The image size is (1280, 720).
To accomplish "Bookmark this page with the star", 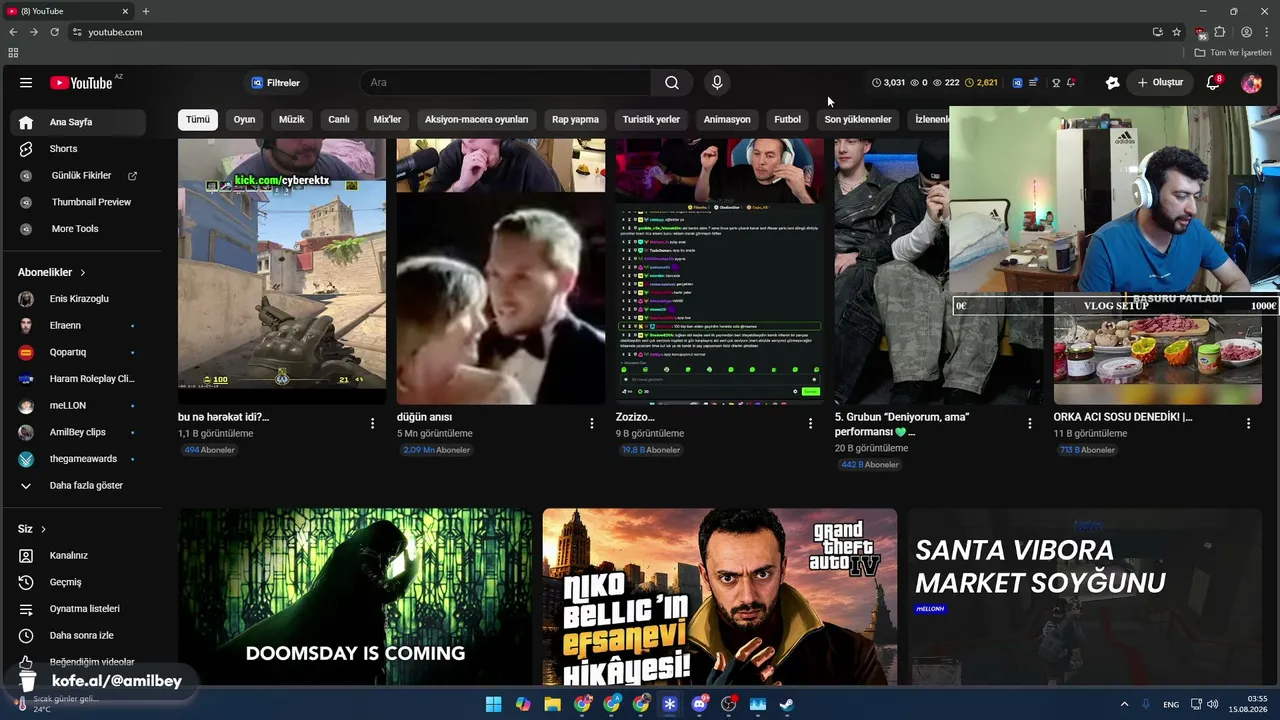I will [x=1177, y=32].
